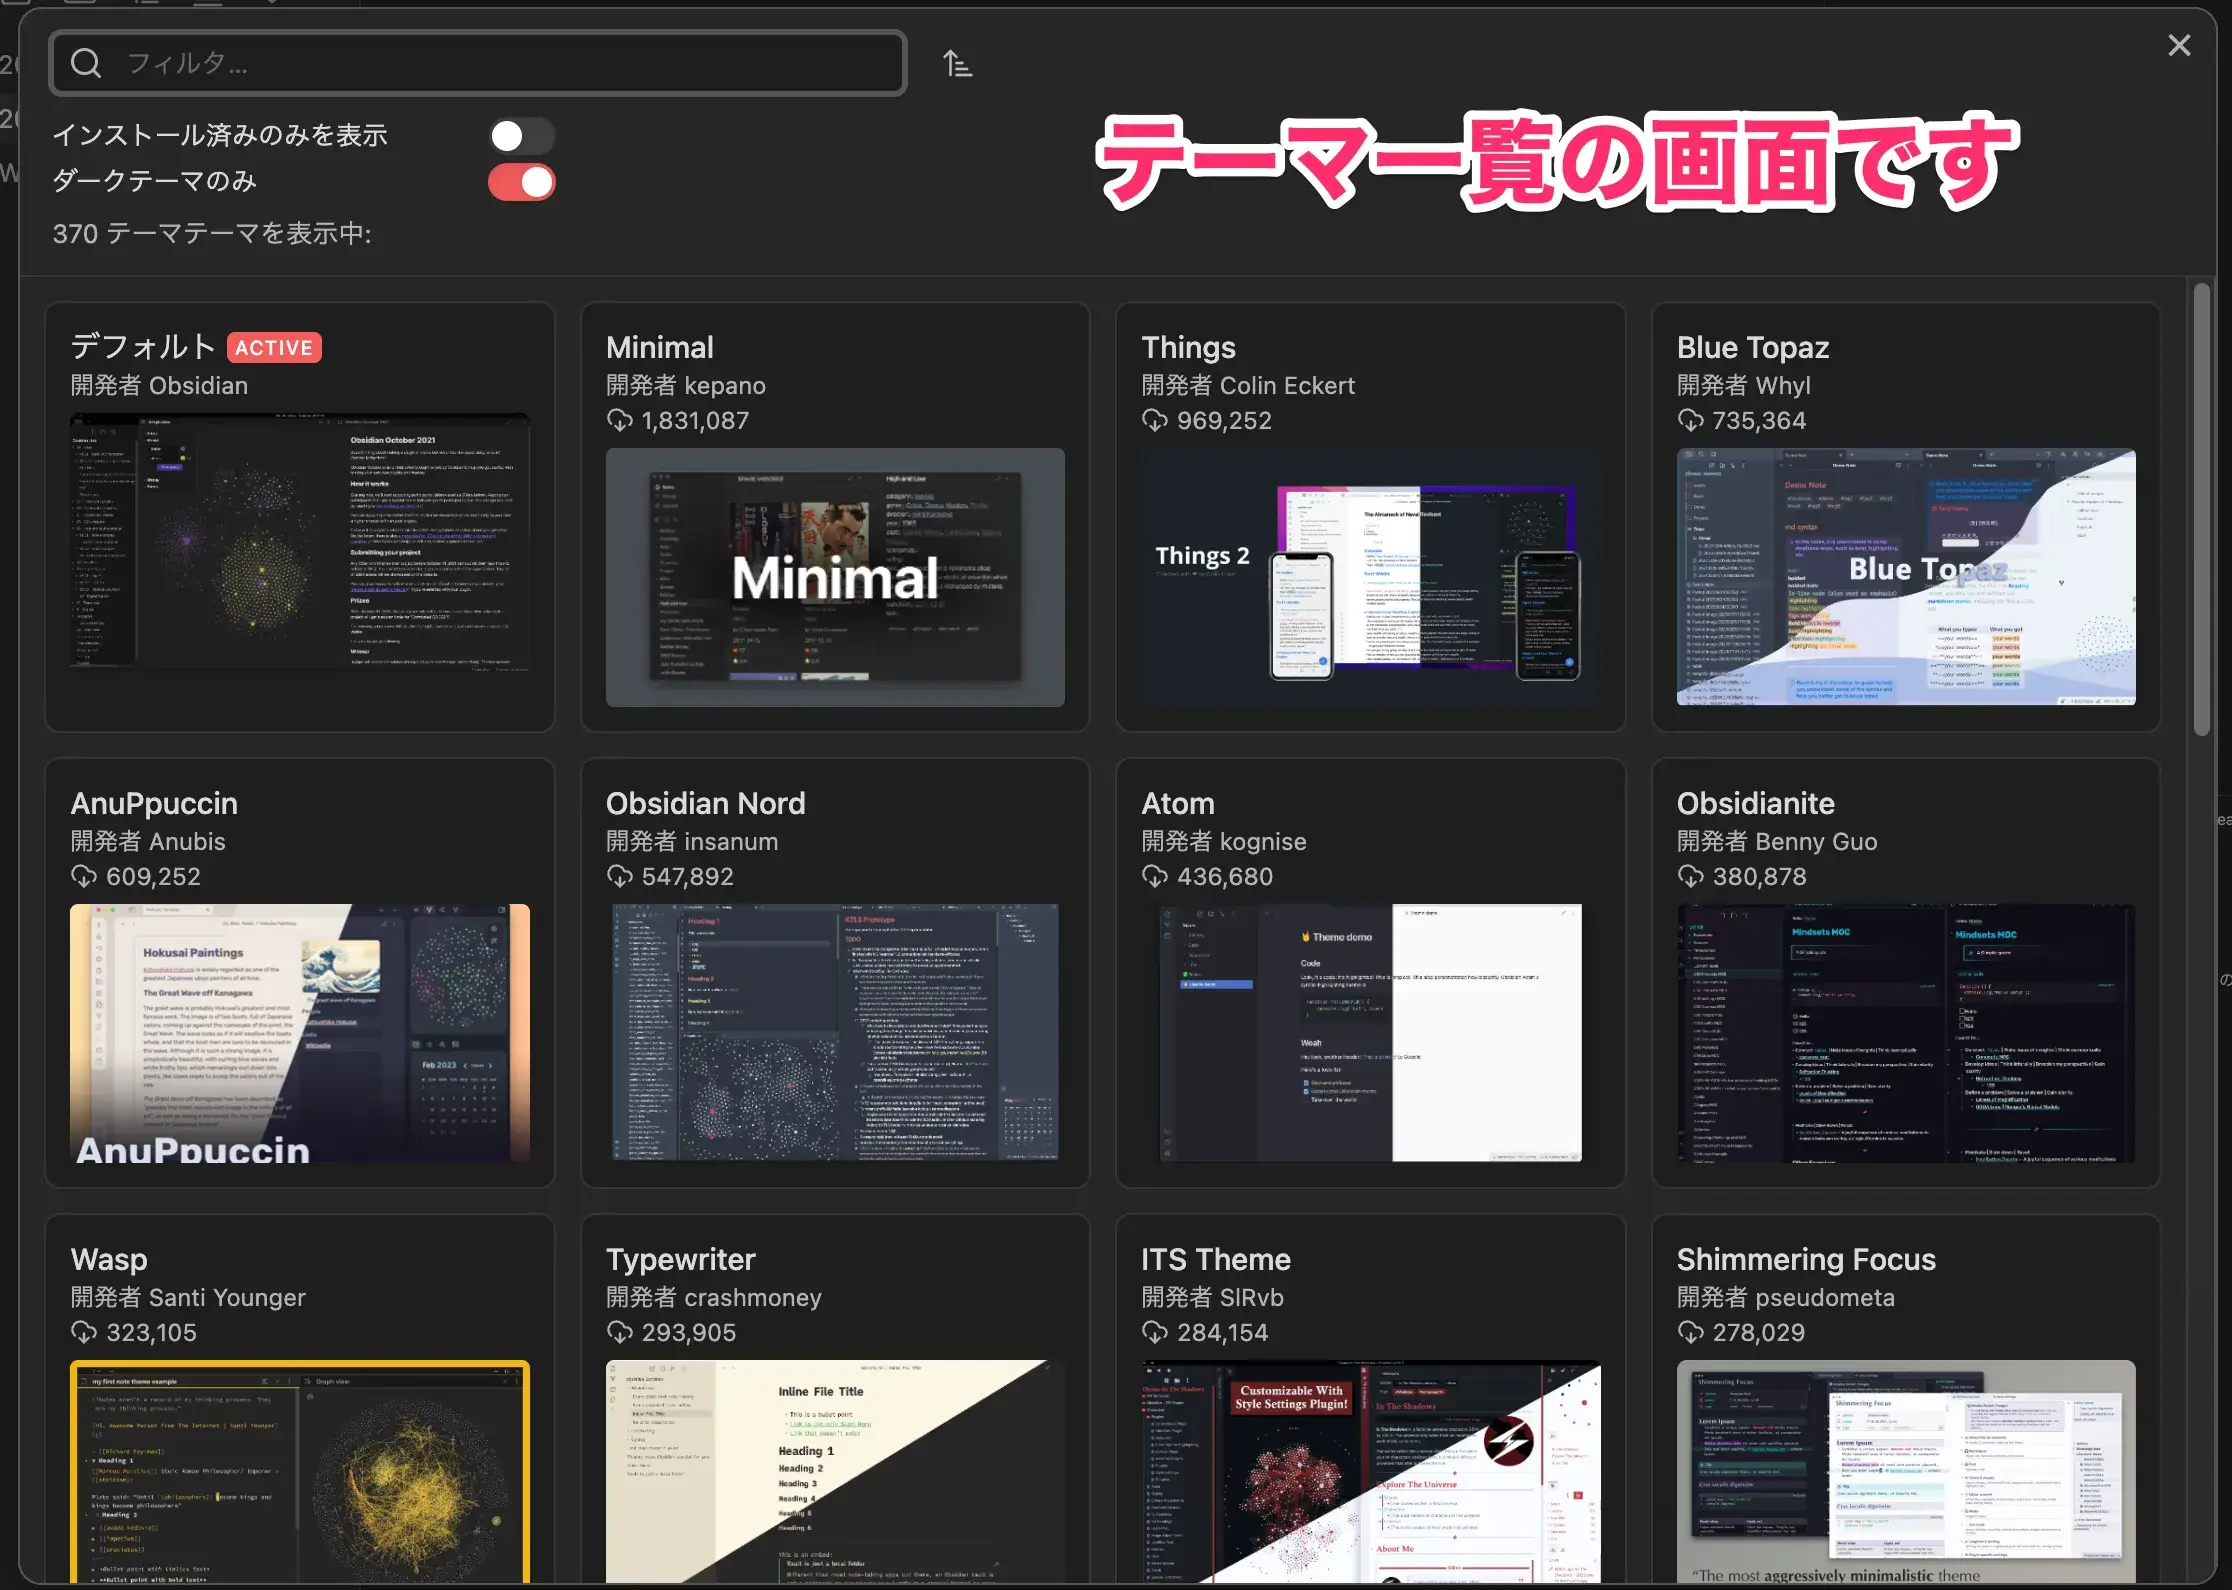Click the download icon under Obsidian Nord
2232x1590 pixels.
point(620,877)
